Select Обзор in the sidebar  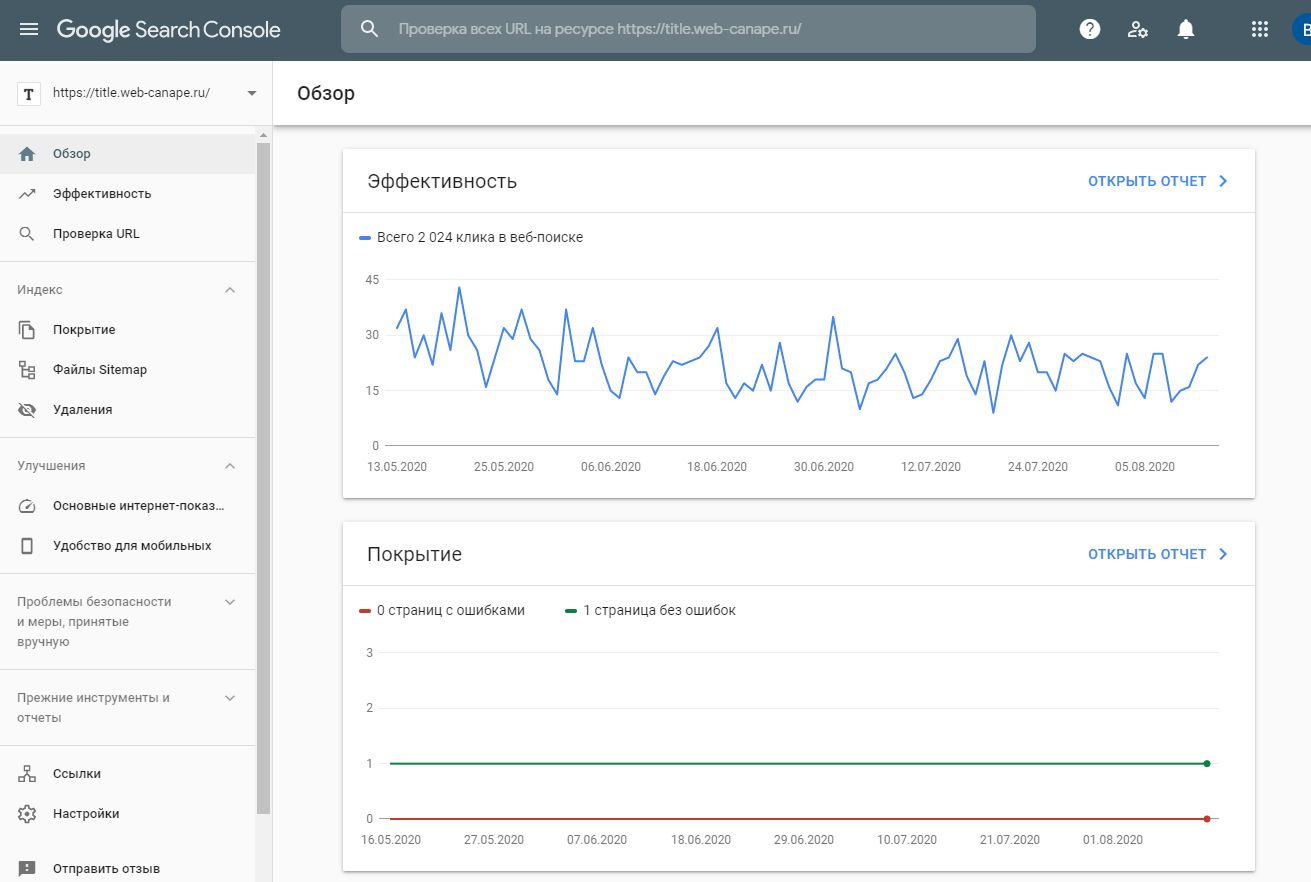(x=128, y=154)
